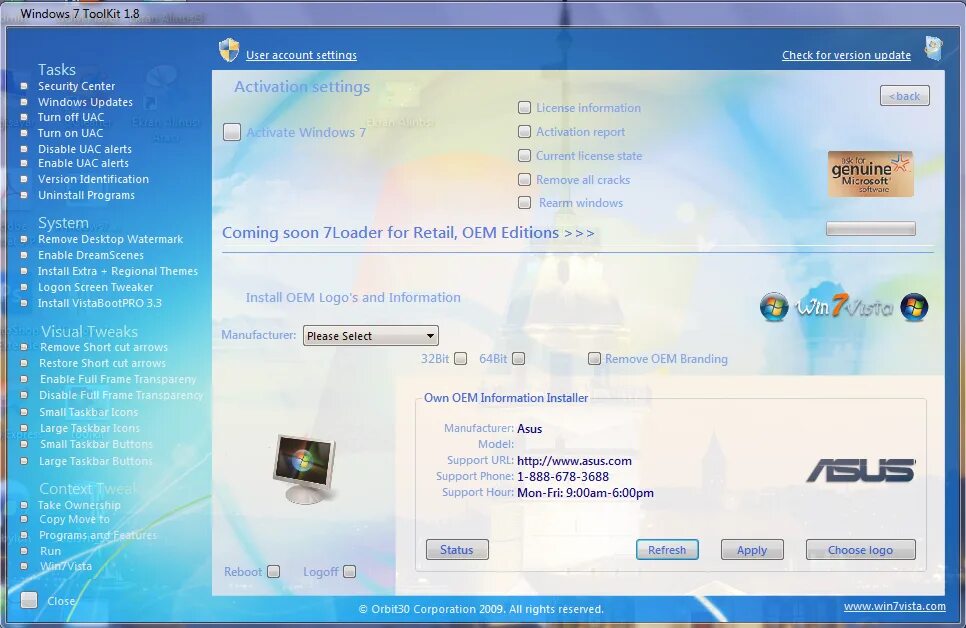
Task: Enable the Current license state checkbox
Action: 524,156
